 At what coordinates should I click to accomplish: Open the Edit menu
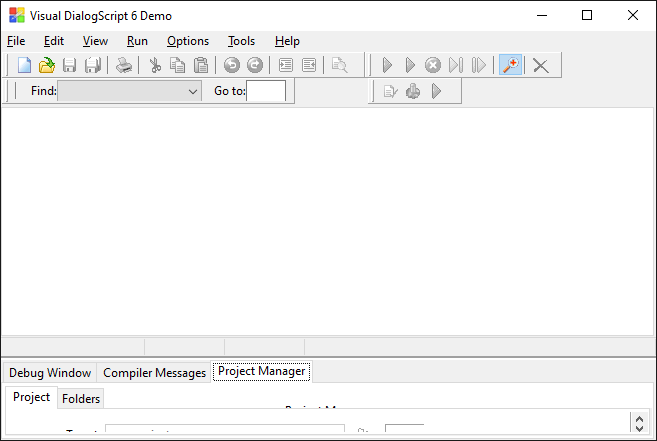54,41
